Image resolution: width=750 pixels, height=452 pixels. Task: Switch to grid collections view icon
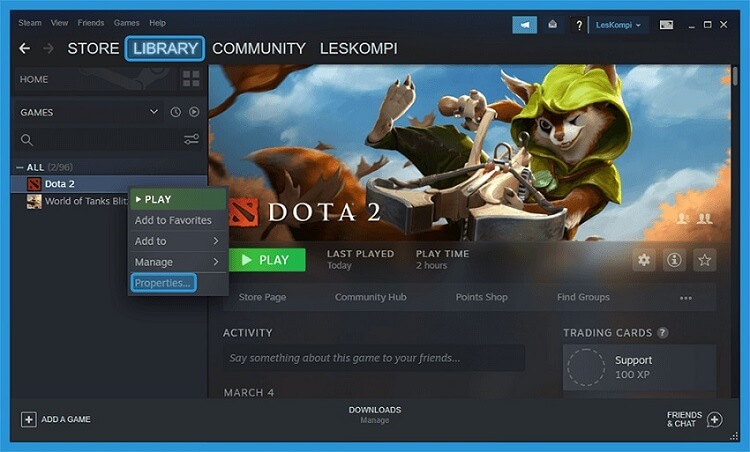click(191, 78)
